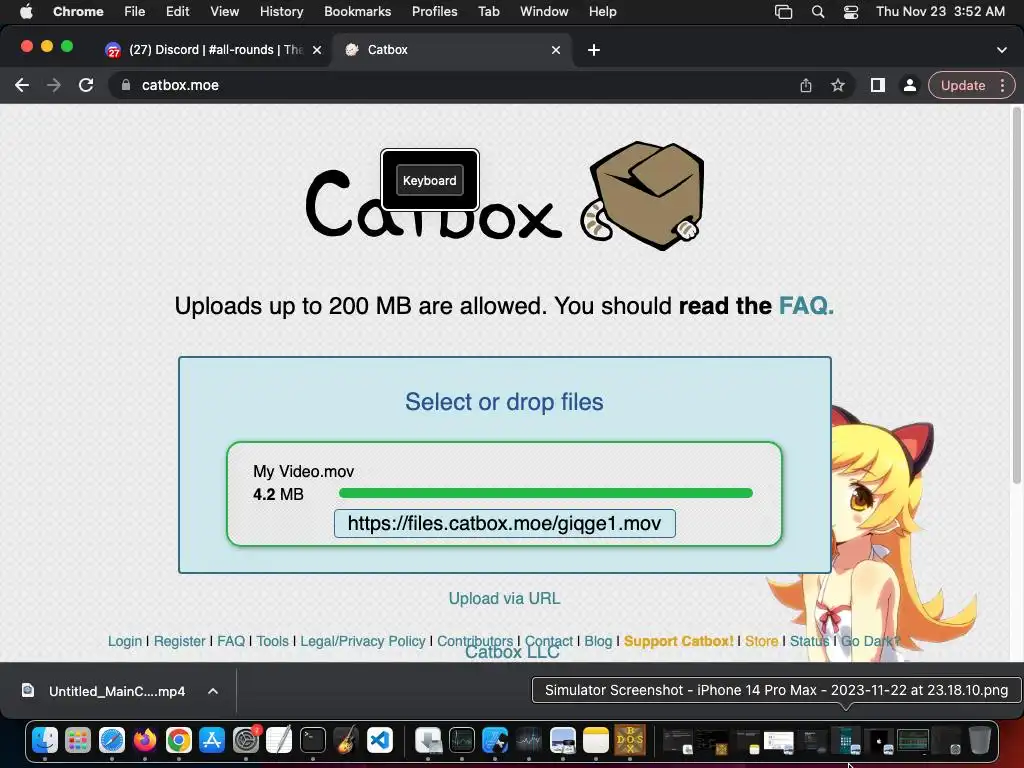Open Launchpad in the dock
Screen dimensions: 1024x768
coord(78,741)
